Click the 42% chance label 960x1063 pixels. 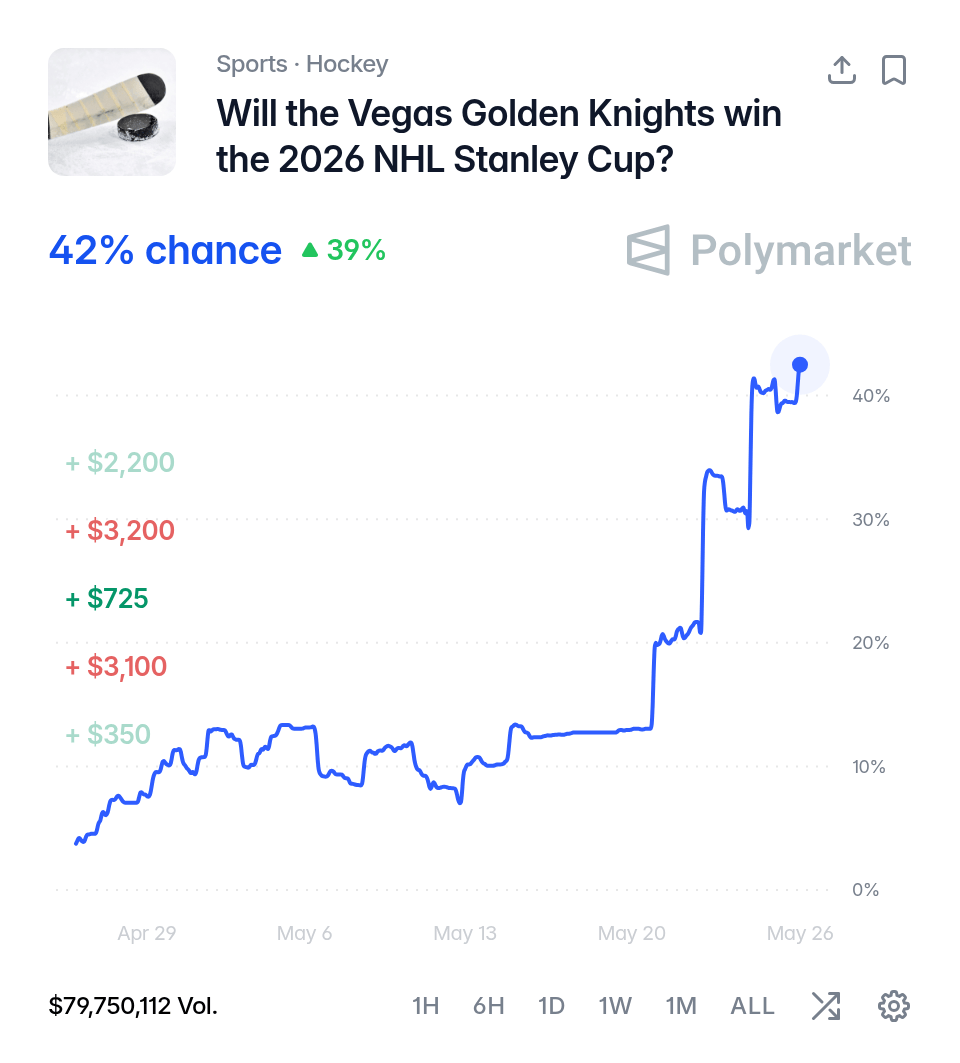165,250
